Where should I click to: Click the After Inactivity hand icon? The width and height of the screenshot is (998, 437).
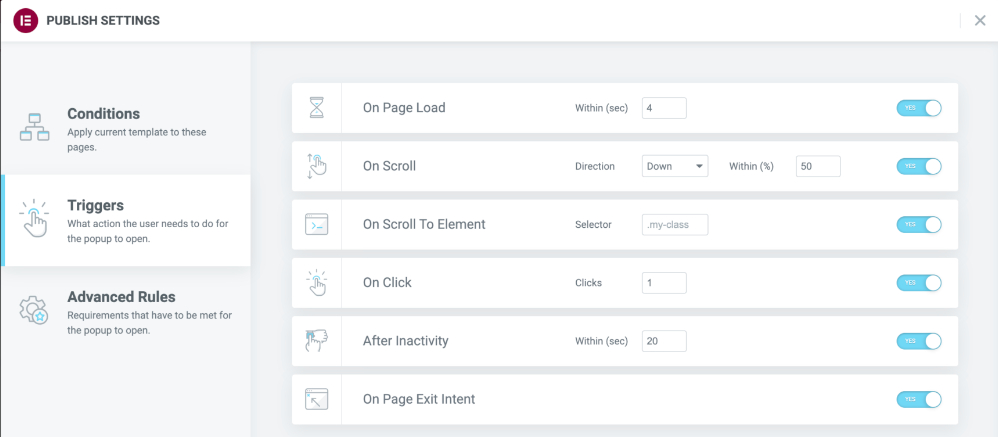[316, 342]
